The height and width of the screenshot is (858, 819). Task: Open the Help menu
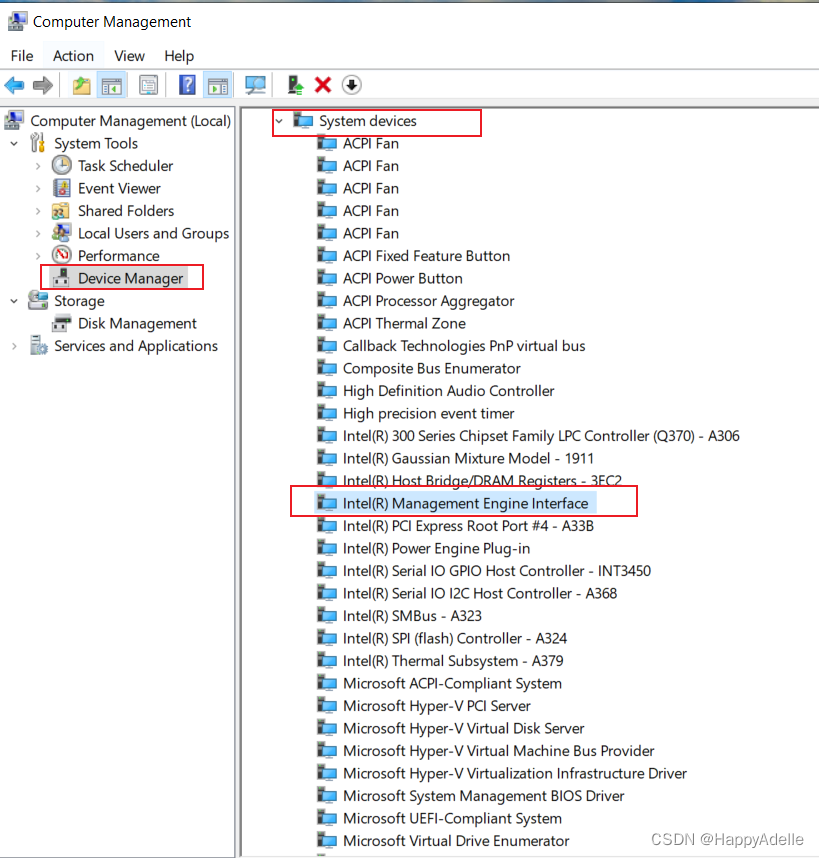(x=179, y=56)
